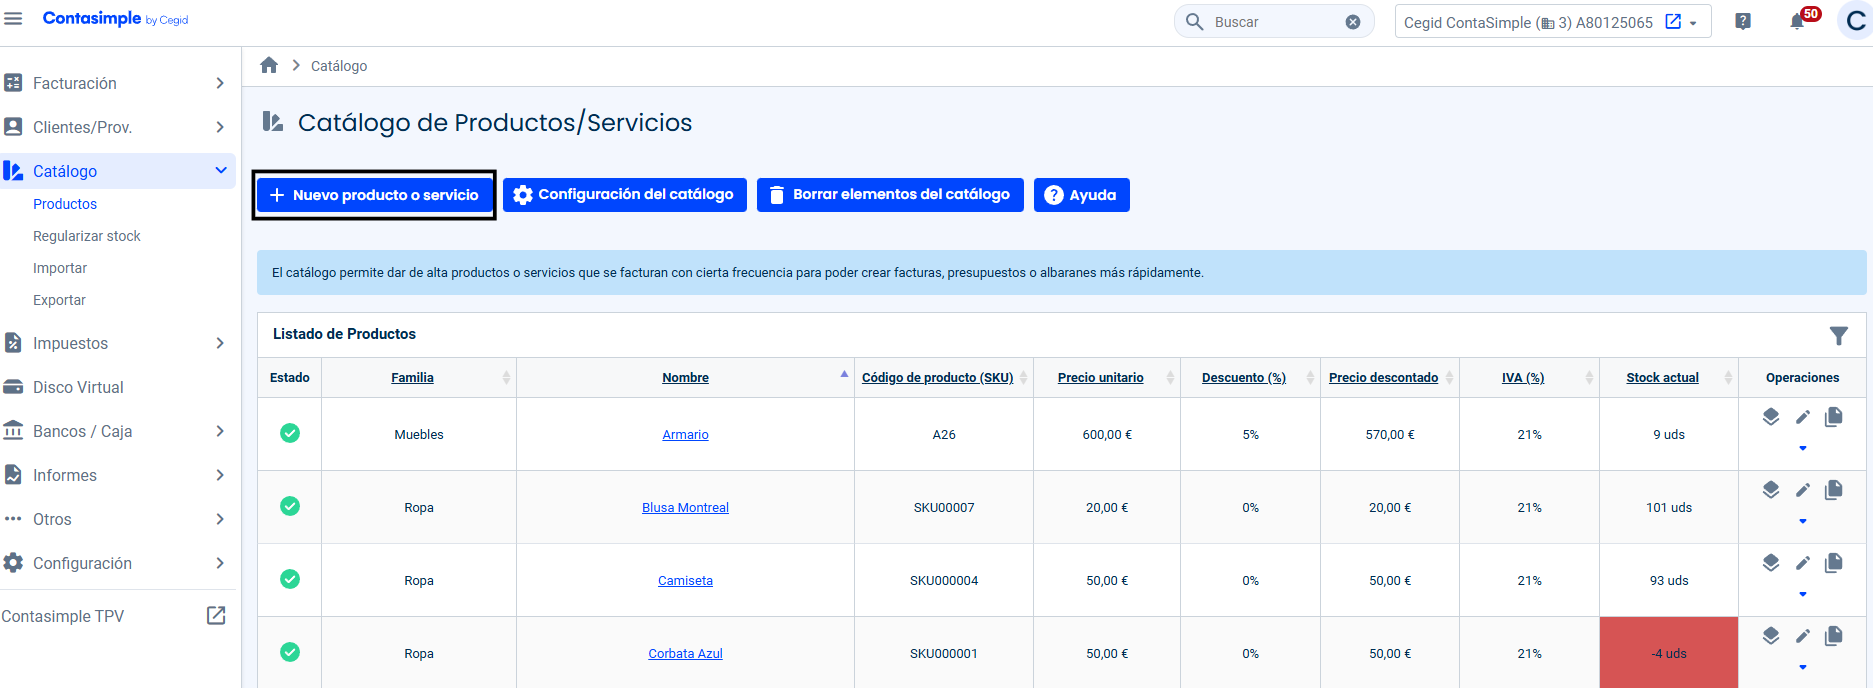The width and height of the screenshot is (1873, 688).
Task: Clear the search box with X icon
Action: point(1352,22)
